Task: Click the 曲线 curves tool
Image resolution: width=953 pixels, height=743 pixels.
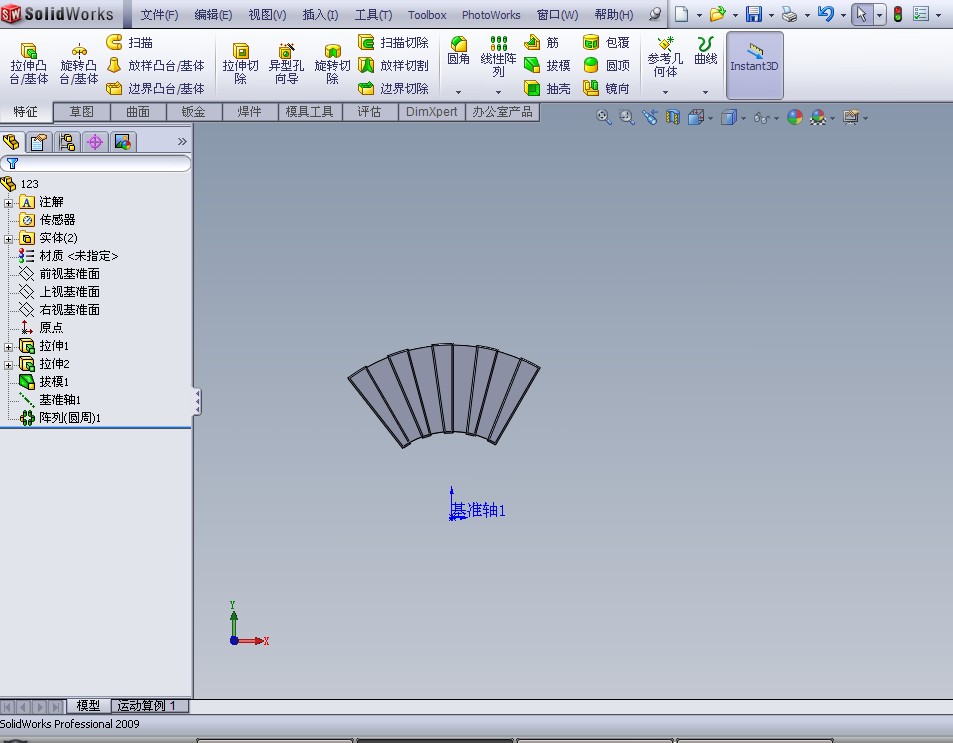Action: coord(706,51)
